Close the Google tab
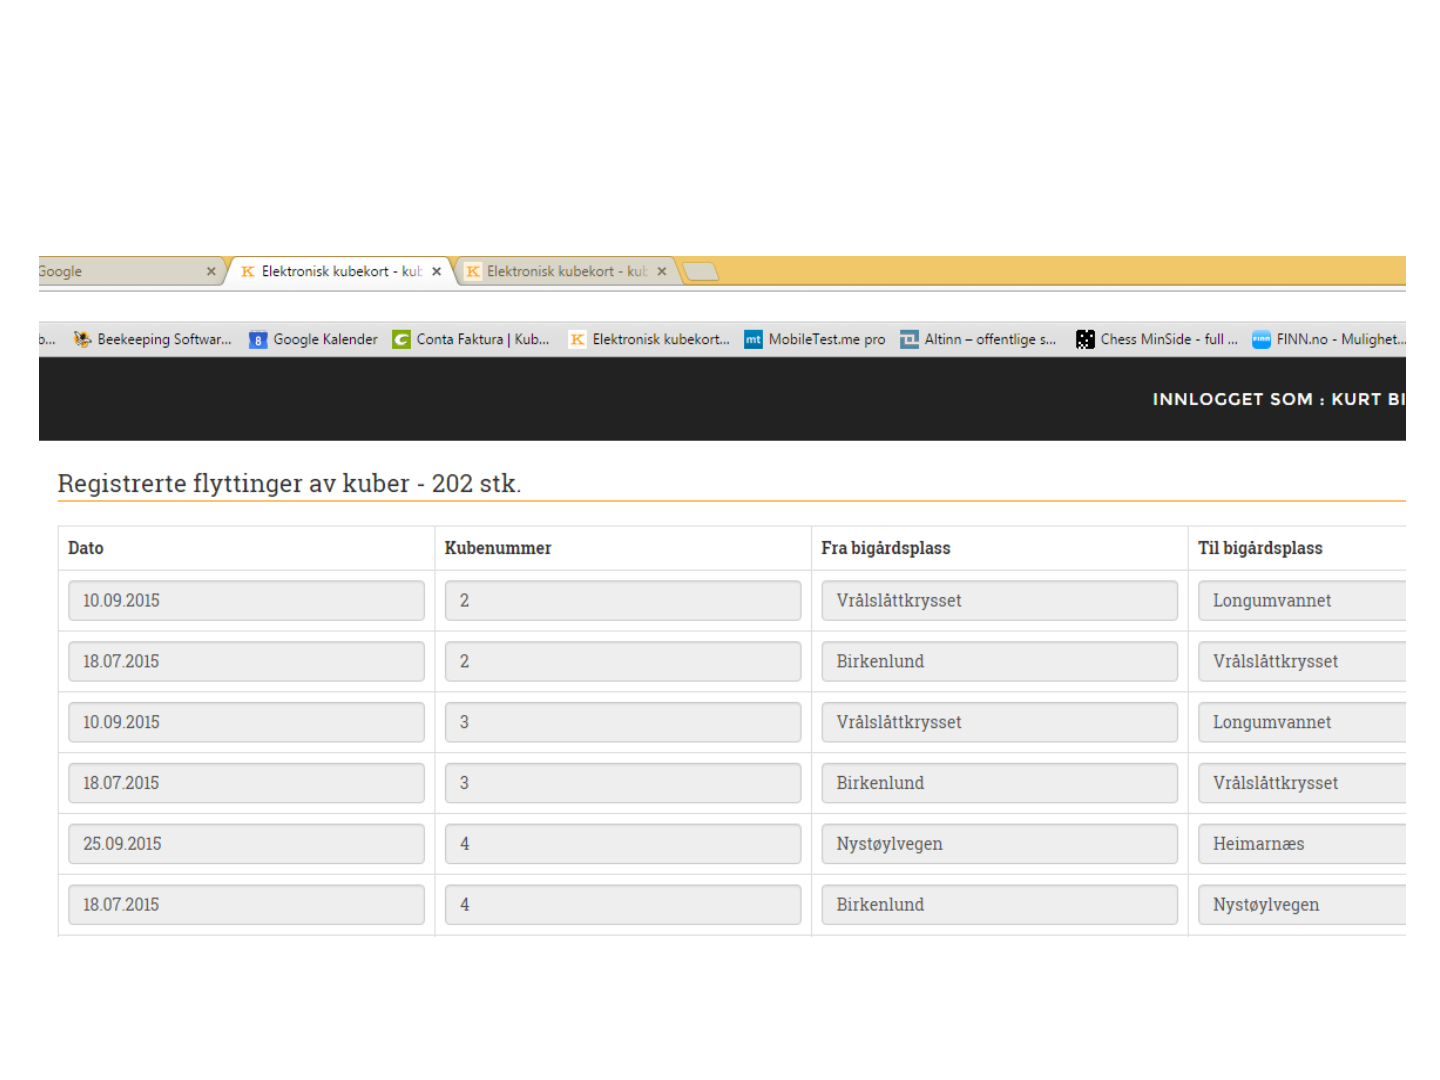Viewport: 1440px width, 1080px height. click(x=211, y=271)
